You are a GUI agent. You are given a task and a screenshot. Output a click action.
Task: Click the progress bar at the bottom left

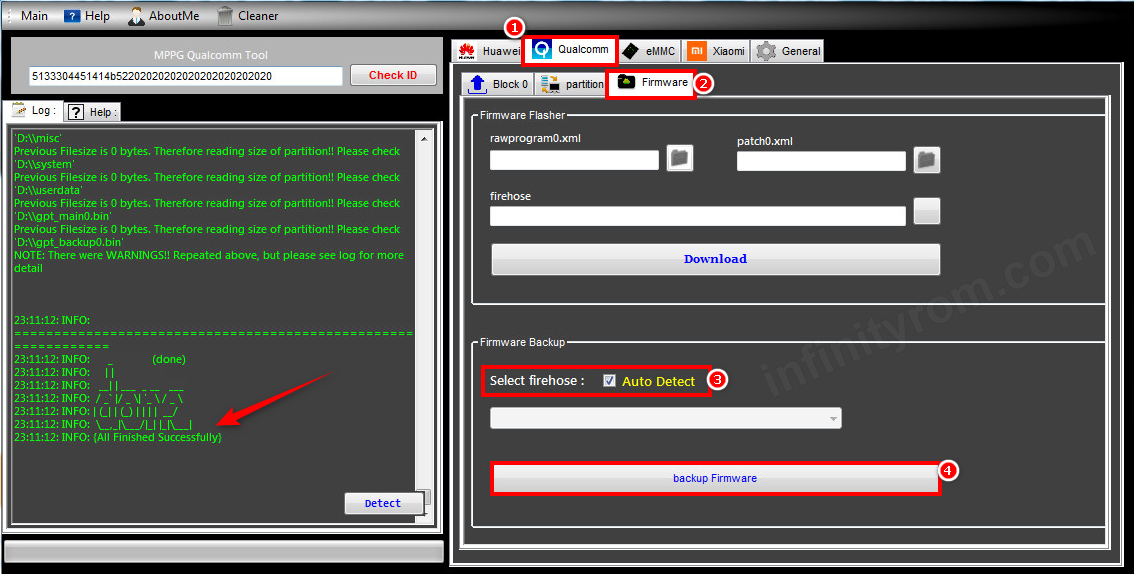pos(223,552)
